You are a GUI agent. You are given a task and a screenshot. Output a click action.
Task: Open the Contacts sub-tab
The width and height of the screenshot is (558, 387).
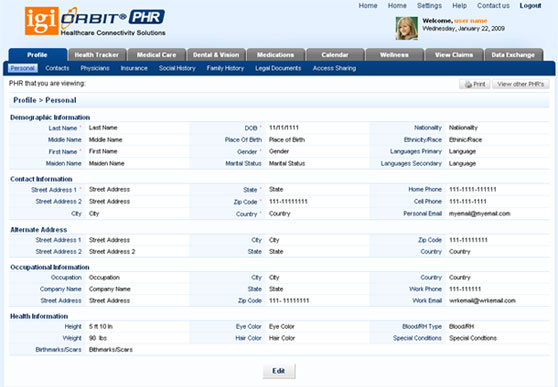coord(57,68)
